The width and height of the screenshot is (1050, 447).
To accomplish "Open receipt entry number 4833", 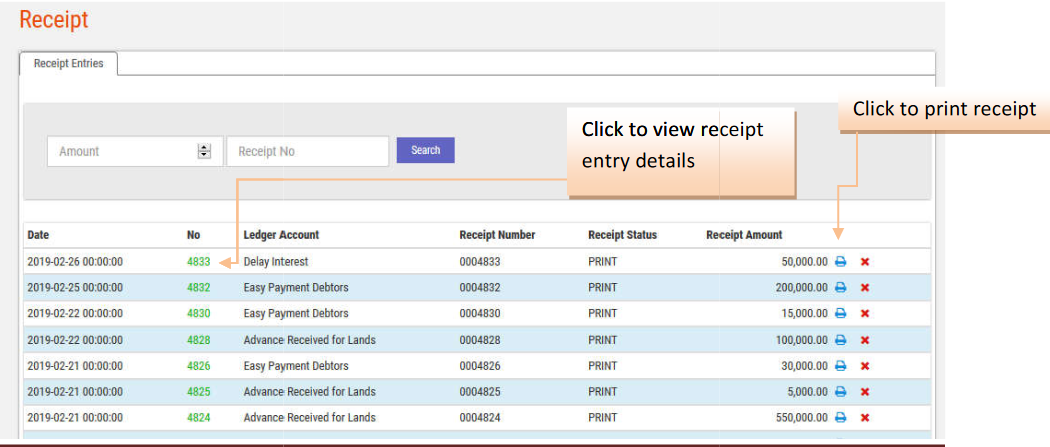I will (198, 262).
